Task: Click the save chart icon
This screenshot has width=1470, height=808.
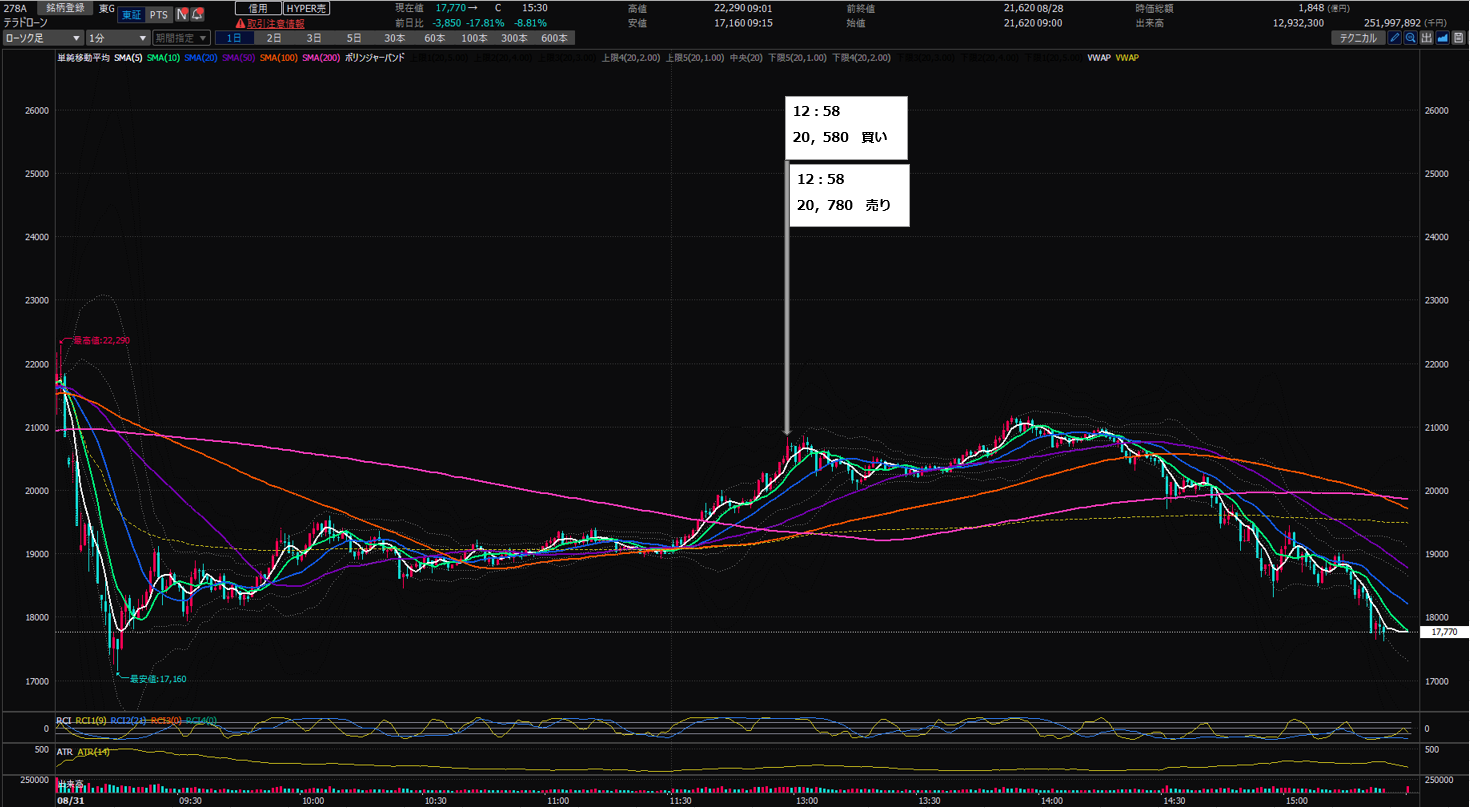Action: pos(1459,38)
